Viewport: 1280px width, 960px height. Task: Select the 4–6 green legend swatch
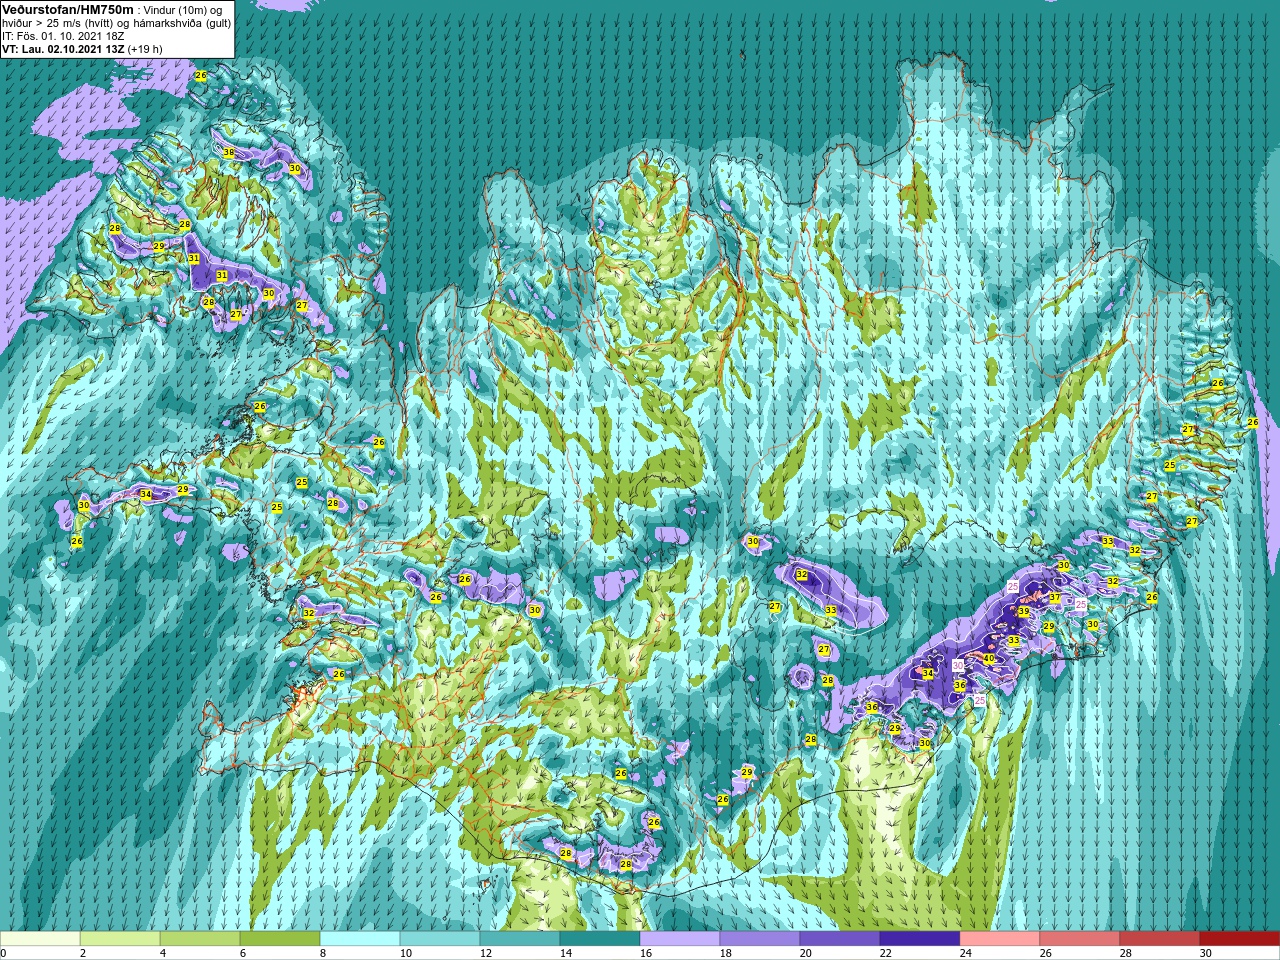pos(200,938)
